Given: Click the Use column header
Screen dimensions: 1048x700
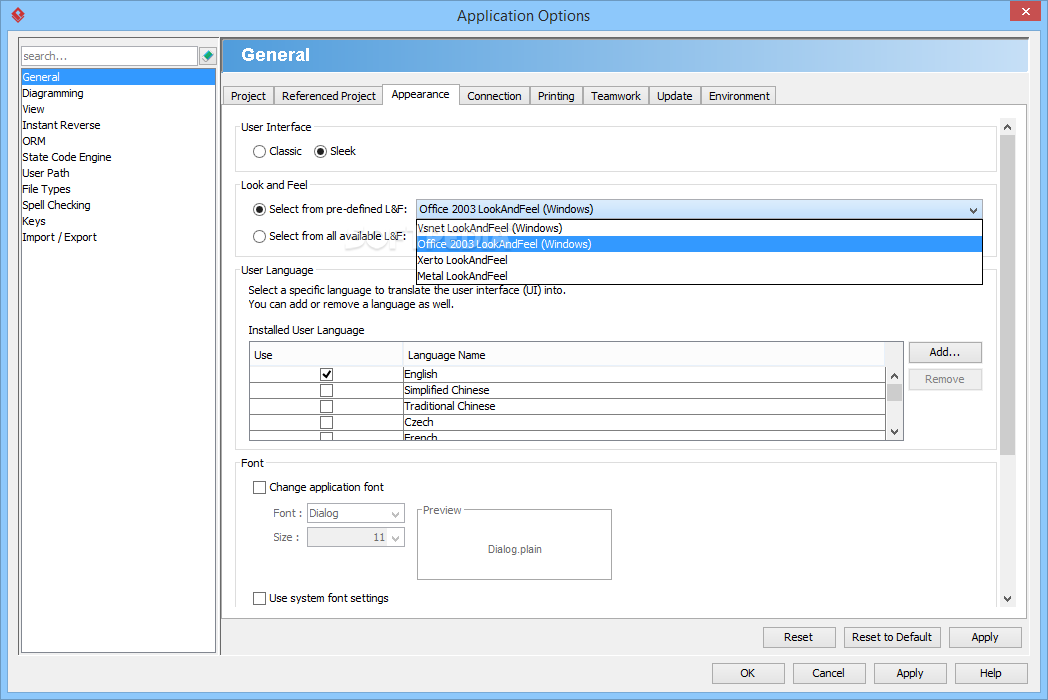Looking at the screenshot, I should pos(326,355).
